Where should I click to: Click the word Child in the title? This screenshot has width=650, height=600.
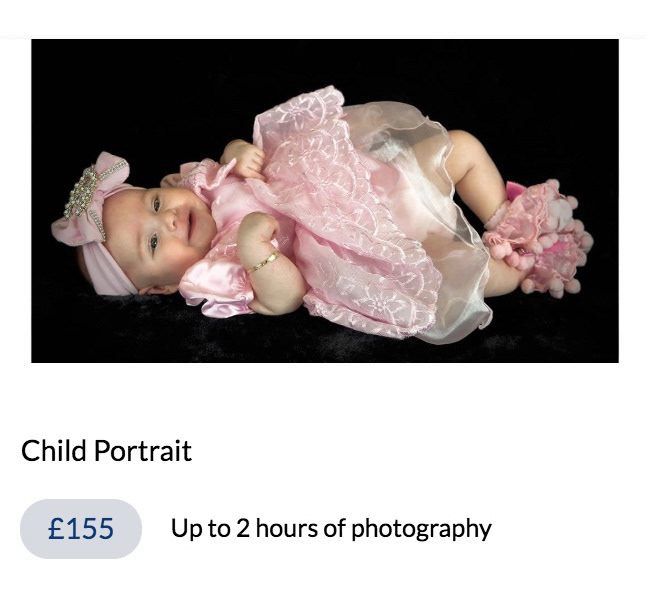click(x=53, y=451)
